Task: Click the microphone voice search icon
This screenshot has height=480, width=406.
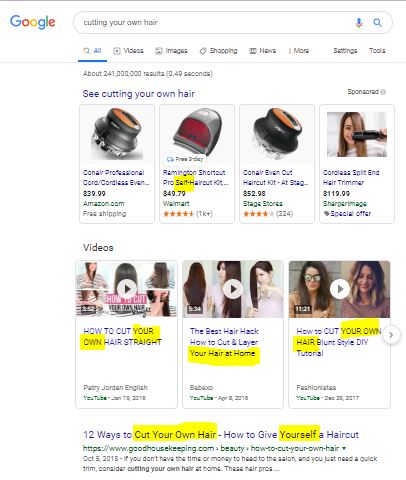Action: 359,23
